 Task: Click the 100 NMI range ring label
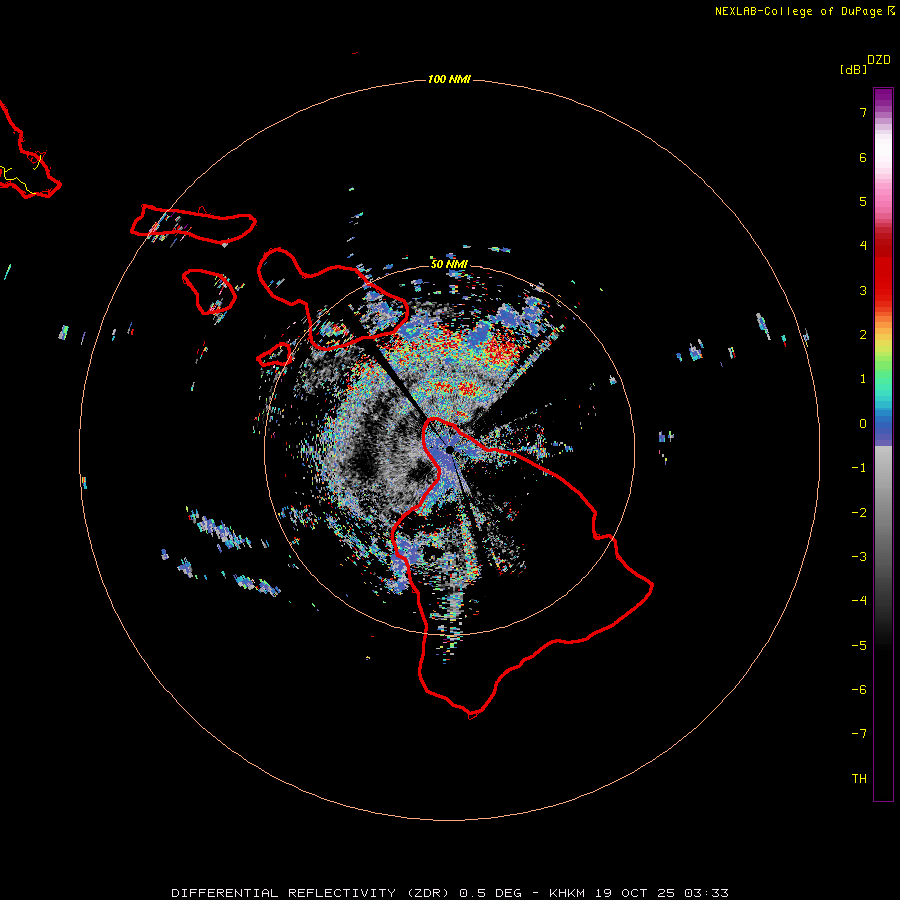(x=449, y=79)
